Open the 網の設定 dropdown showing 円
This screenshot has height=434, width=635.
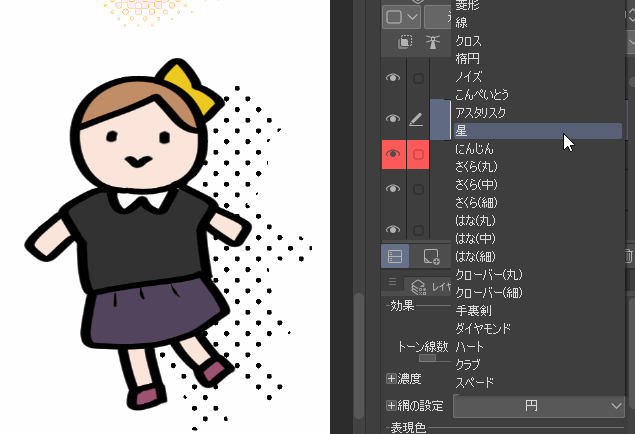(x=540, y=406)
